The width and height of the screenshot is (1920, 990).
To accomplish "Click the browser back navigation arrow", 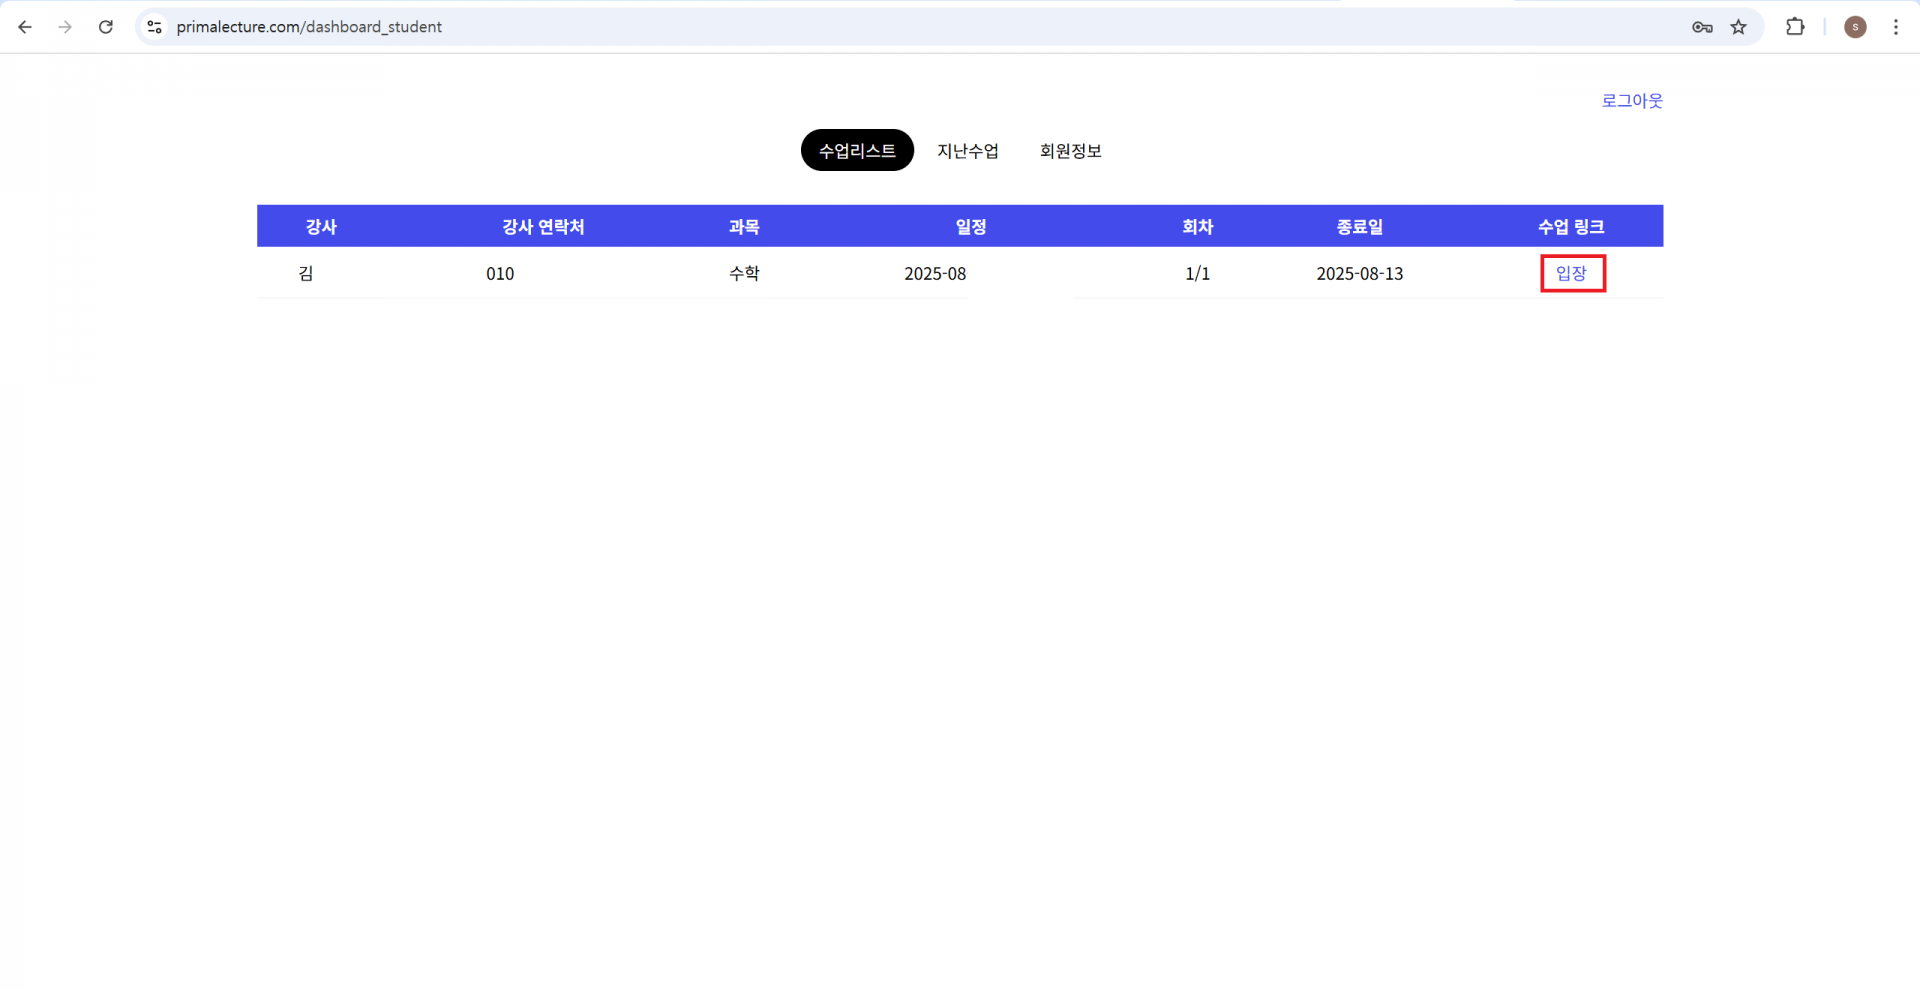I will pyautogui.click(x=25, y=27).
